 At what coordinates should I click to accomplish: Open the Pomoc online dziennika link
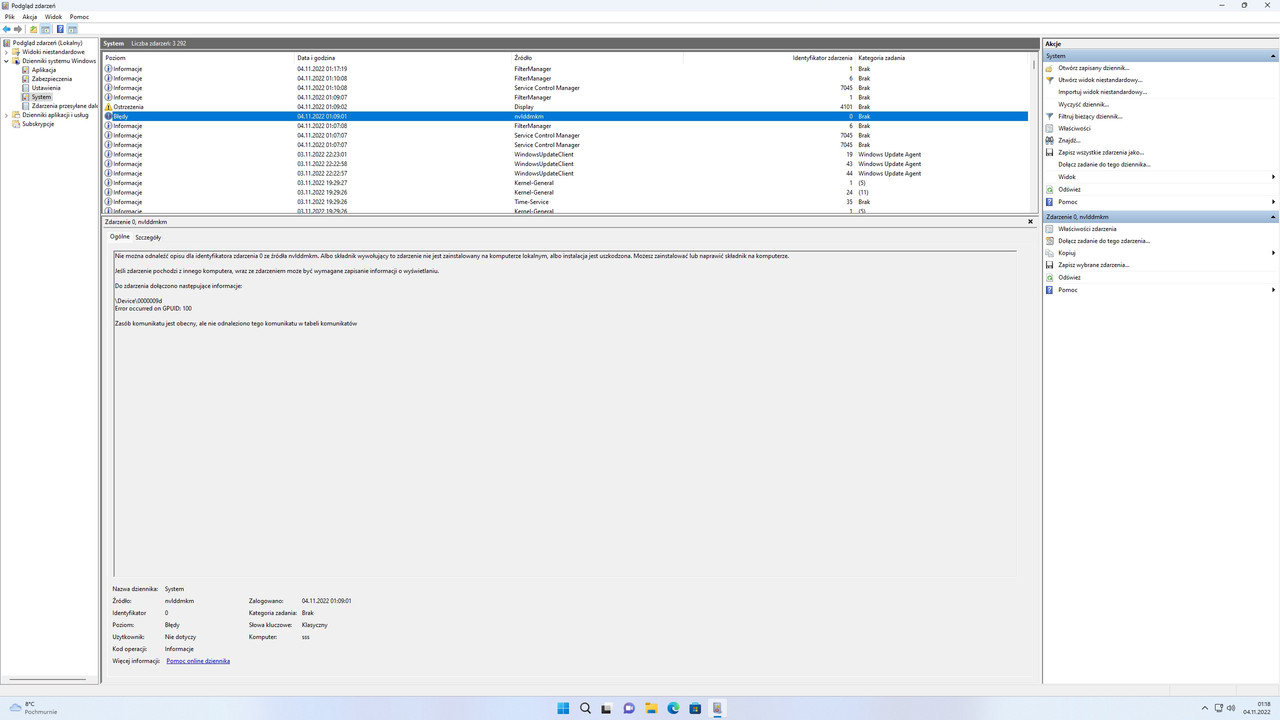coord(198,660)
